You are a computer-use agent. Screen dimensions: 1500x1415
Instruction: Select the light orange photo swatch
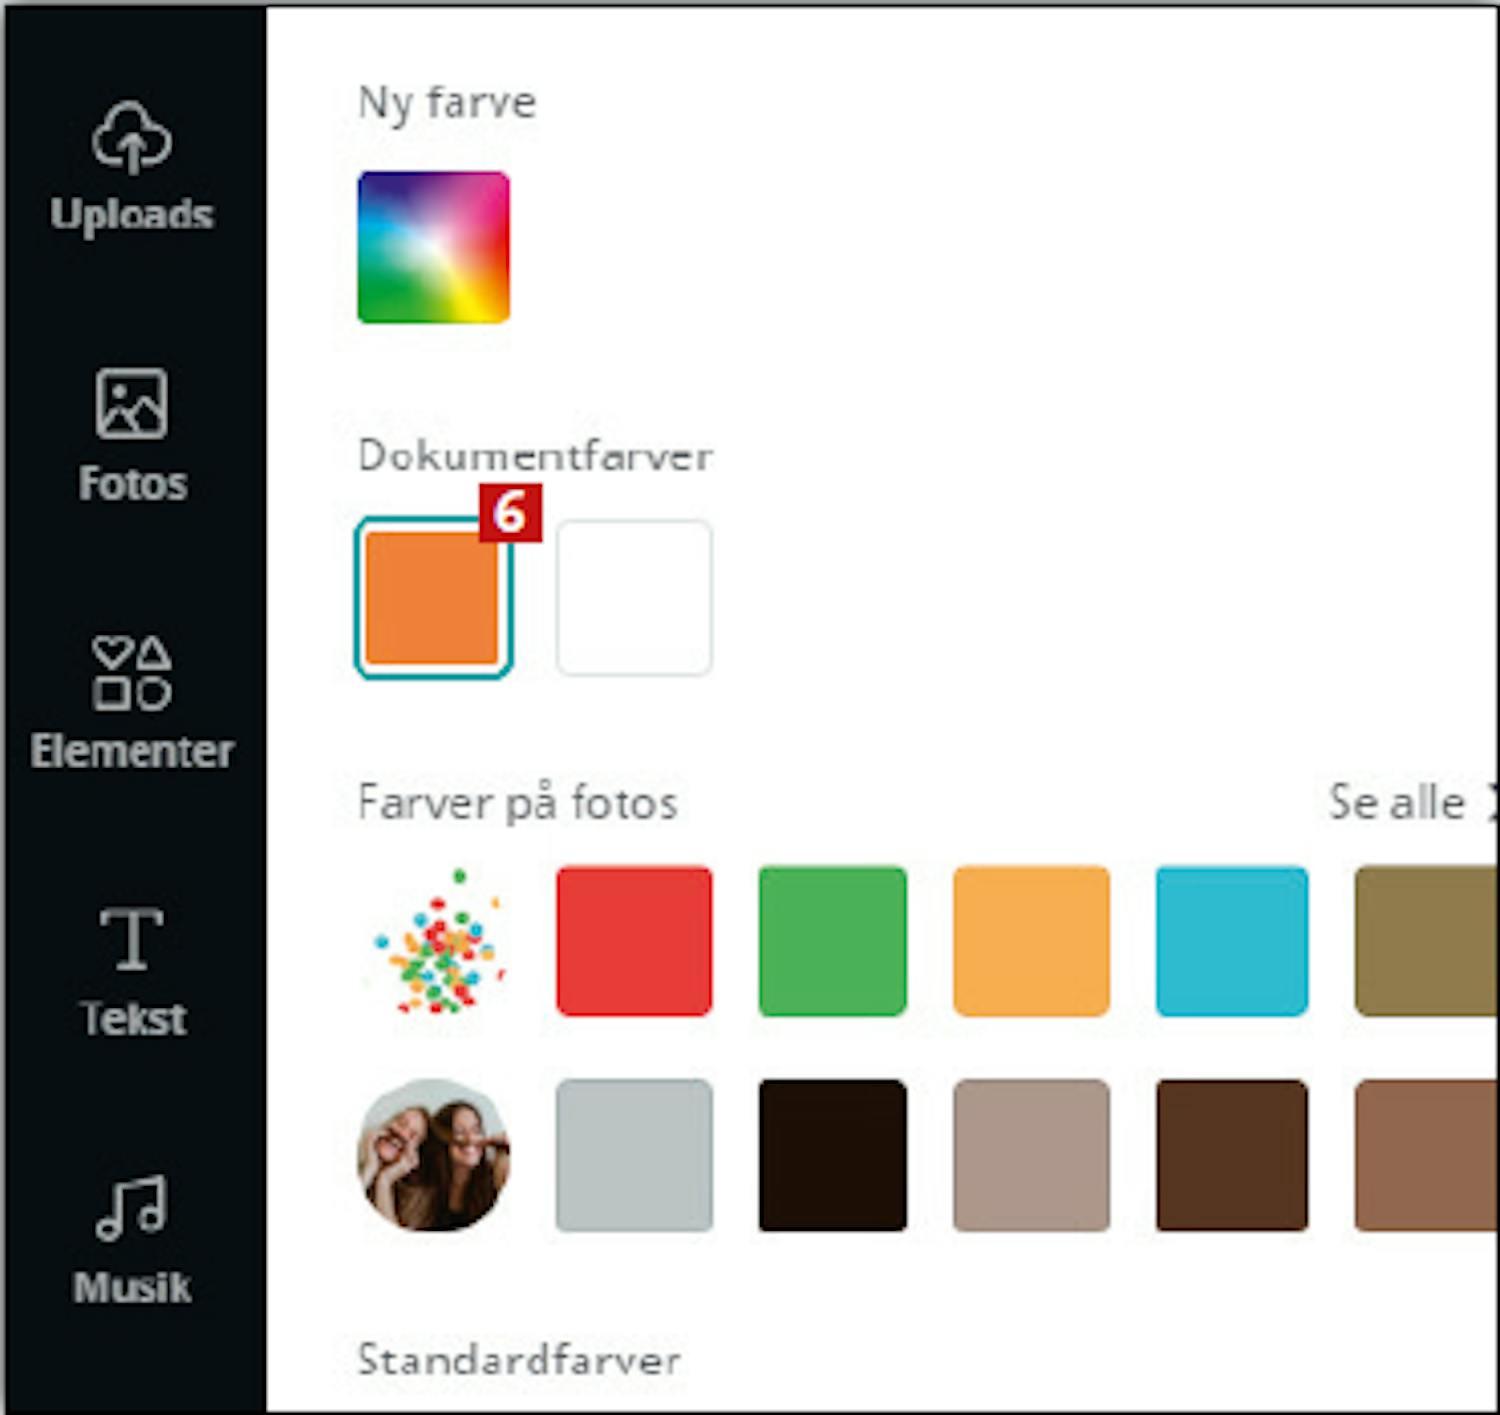pyautogui.click(x=1031, y=941)
